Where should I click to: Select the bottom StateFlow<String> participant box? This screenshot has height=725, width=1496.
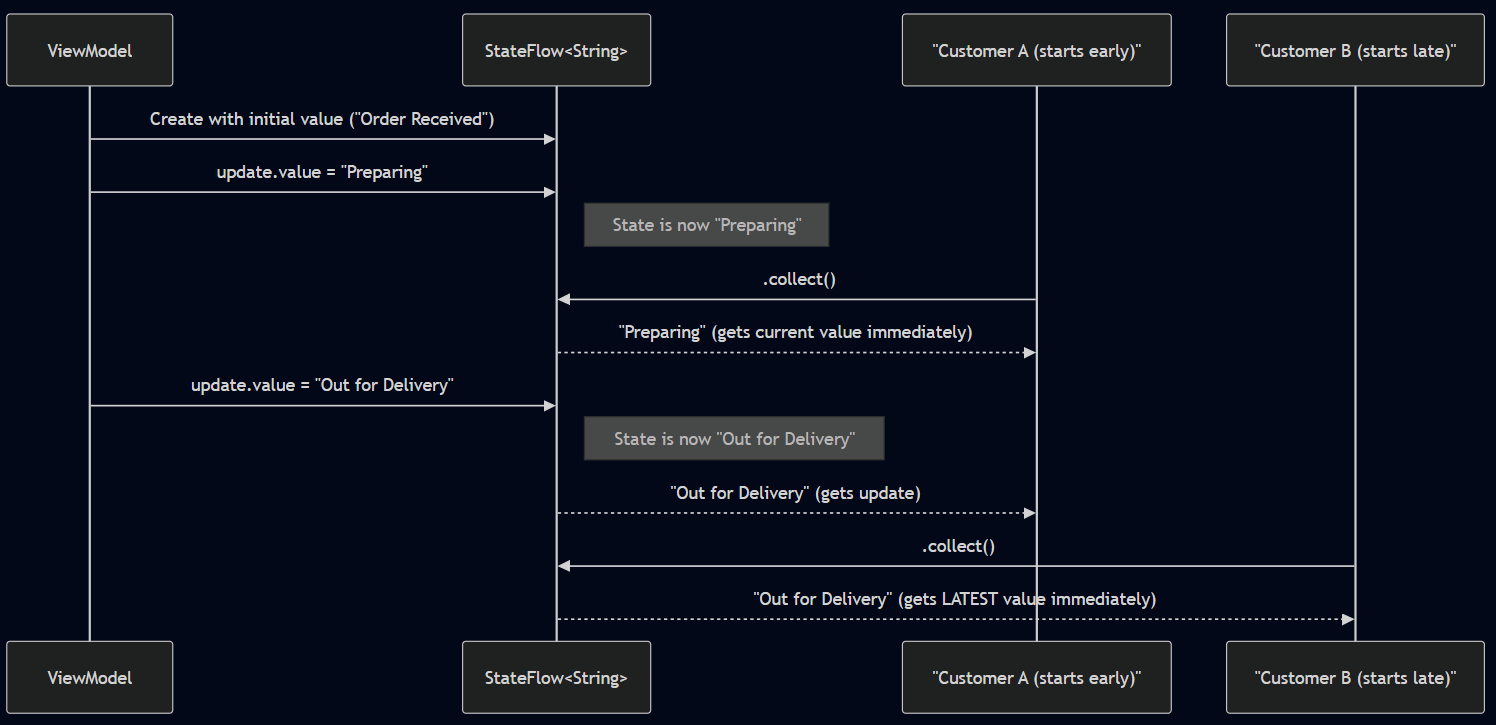click(x=556, y=677)
